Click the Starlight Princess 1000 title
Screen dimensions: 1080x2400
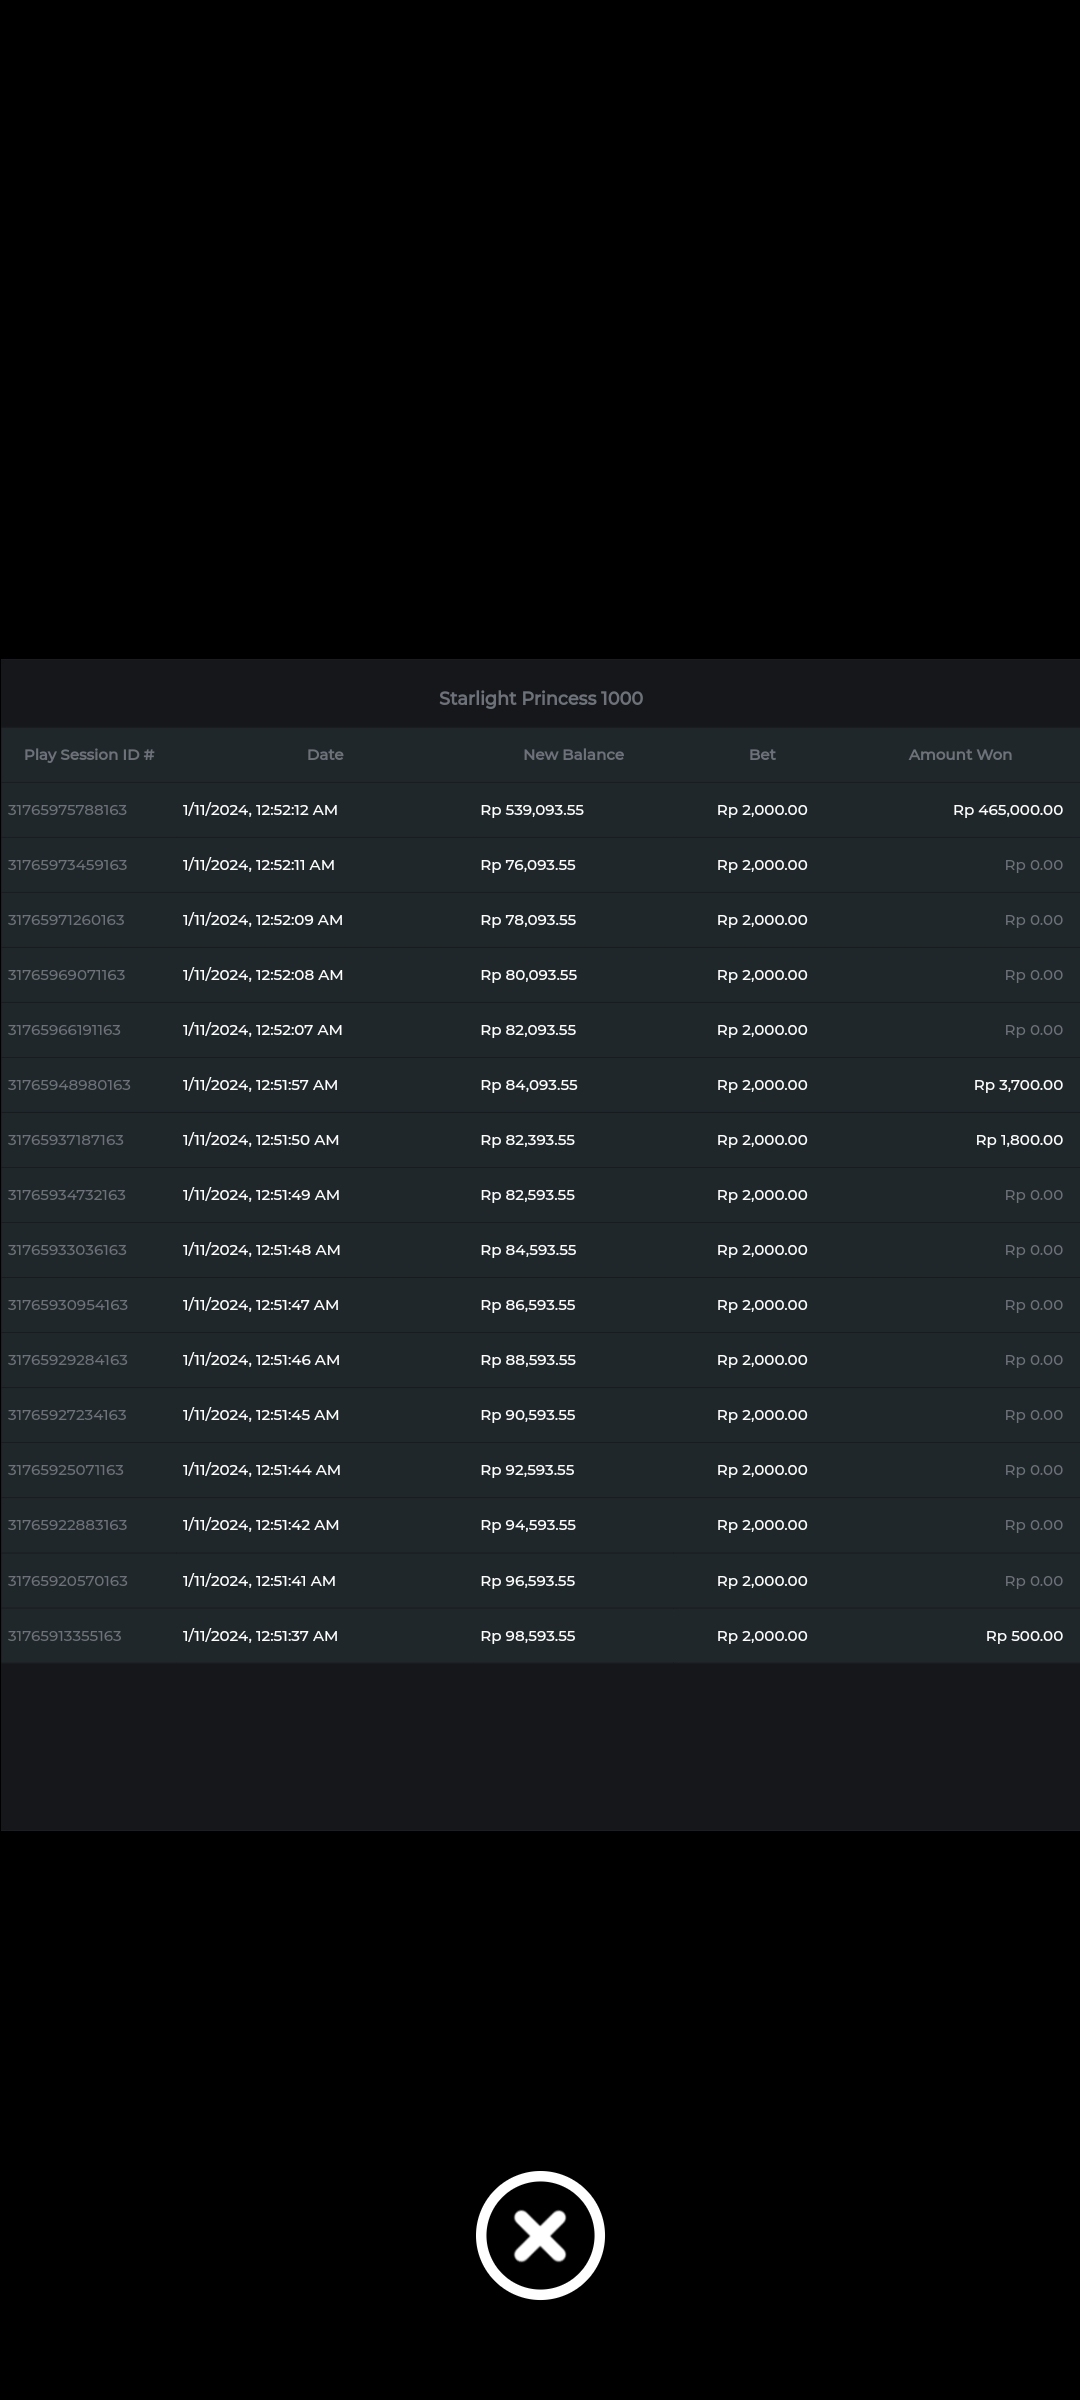click(540, 698)
